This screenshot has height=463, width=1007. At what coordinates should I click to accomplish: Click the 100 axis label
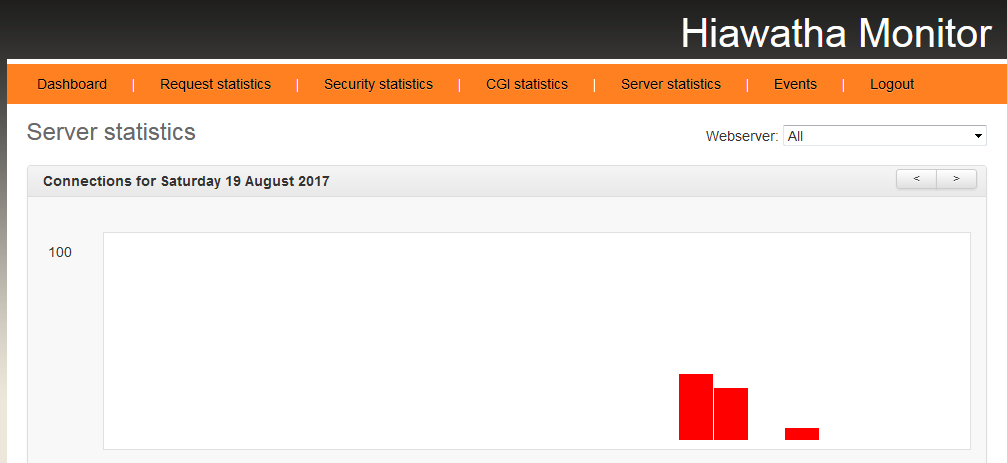[x=60, y=252]
